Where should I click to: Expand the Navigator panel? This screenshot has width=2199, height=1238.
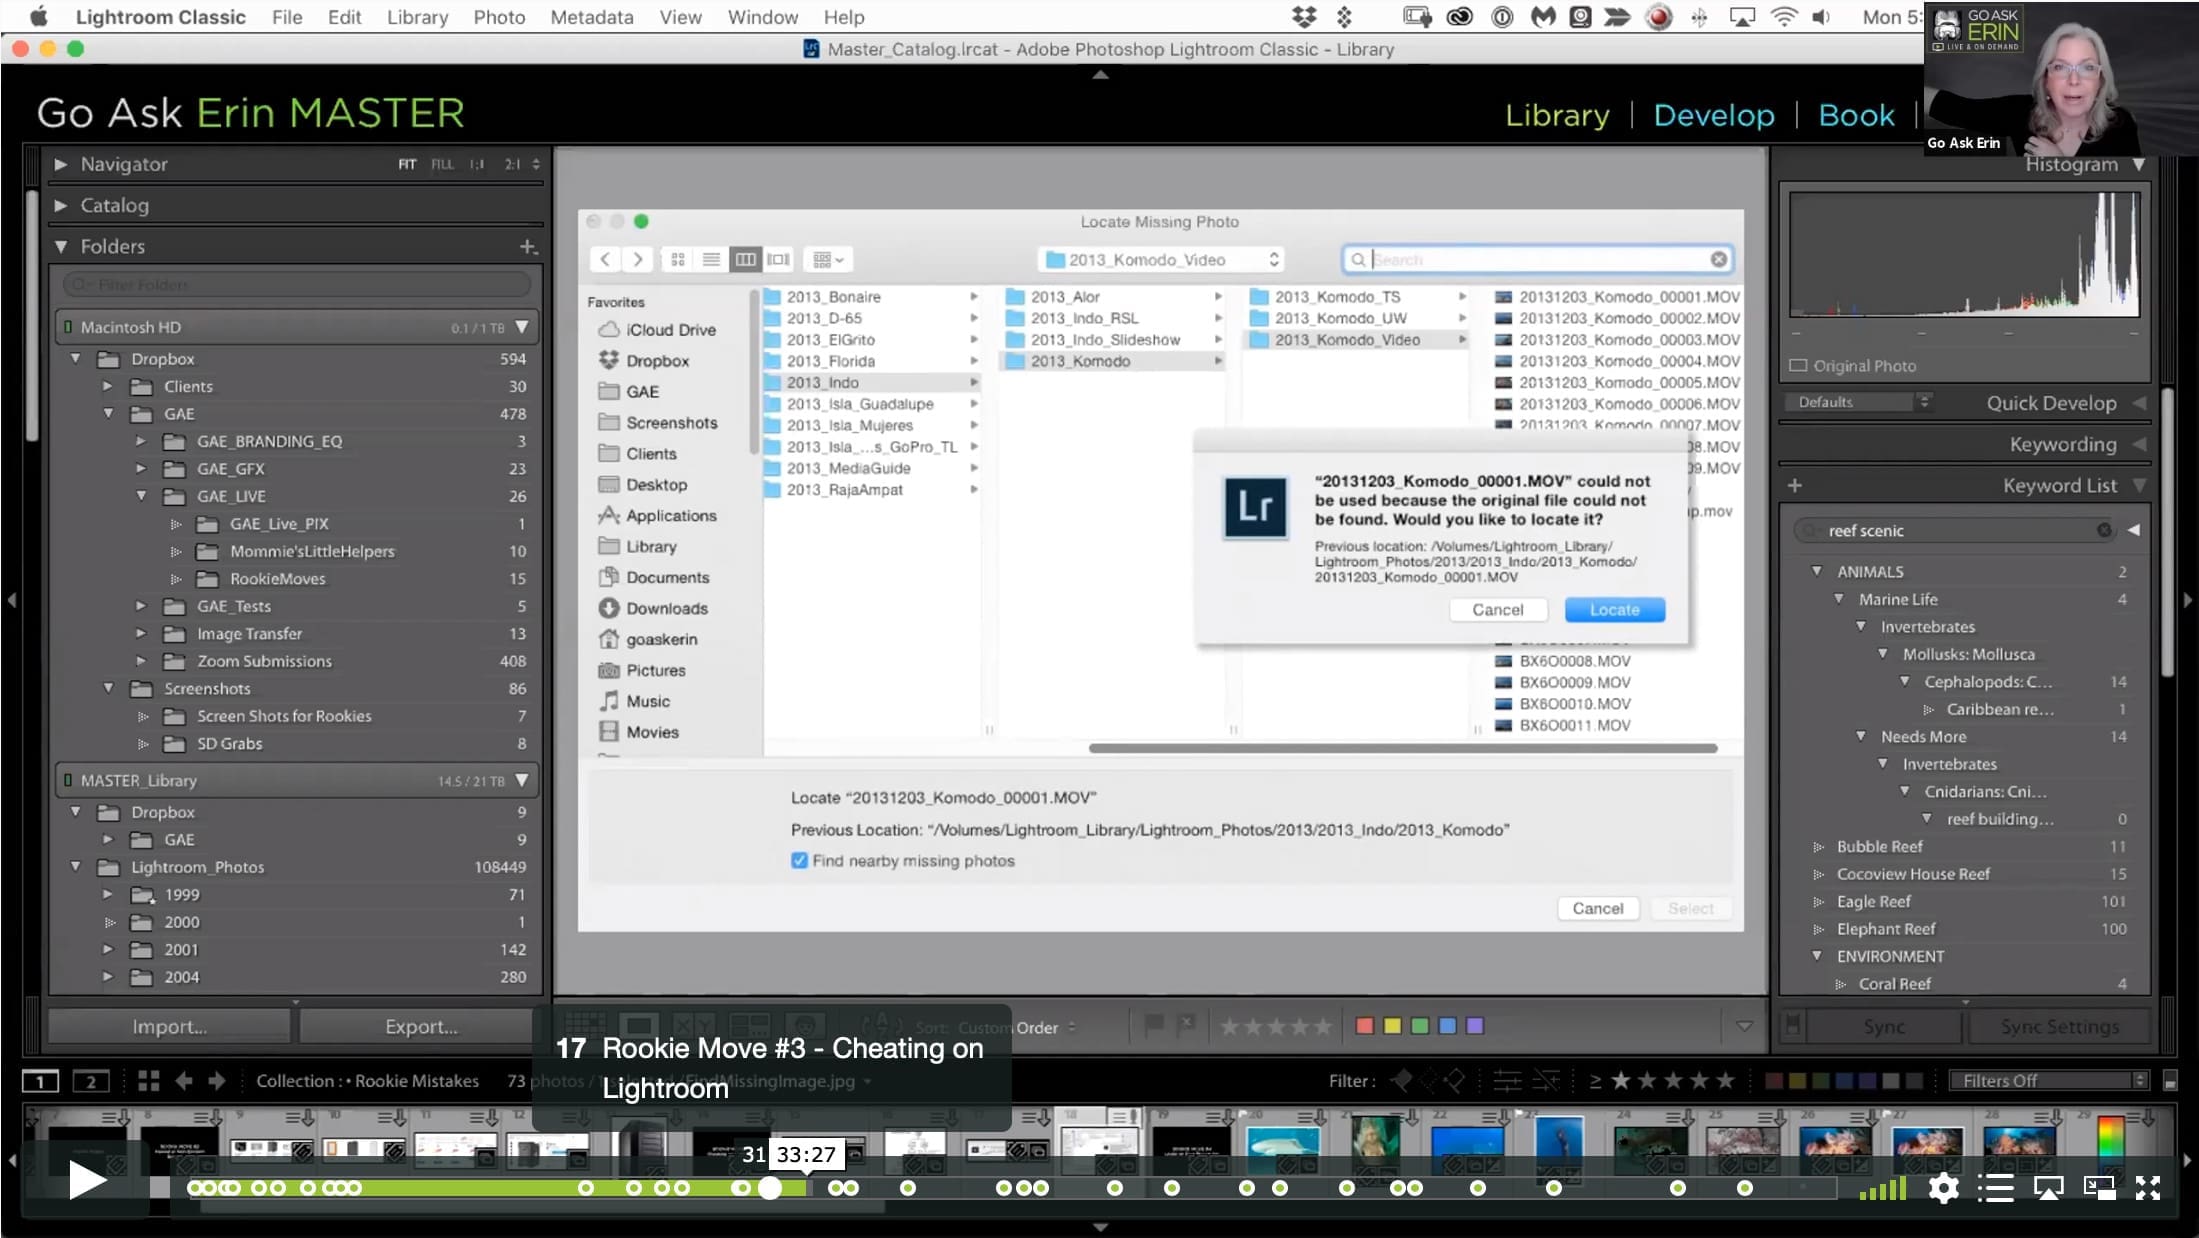61,164
